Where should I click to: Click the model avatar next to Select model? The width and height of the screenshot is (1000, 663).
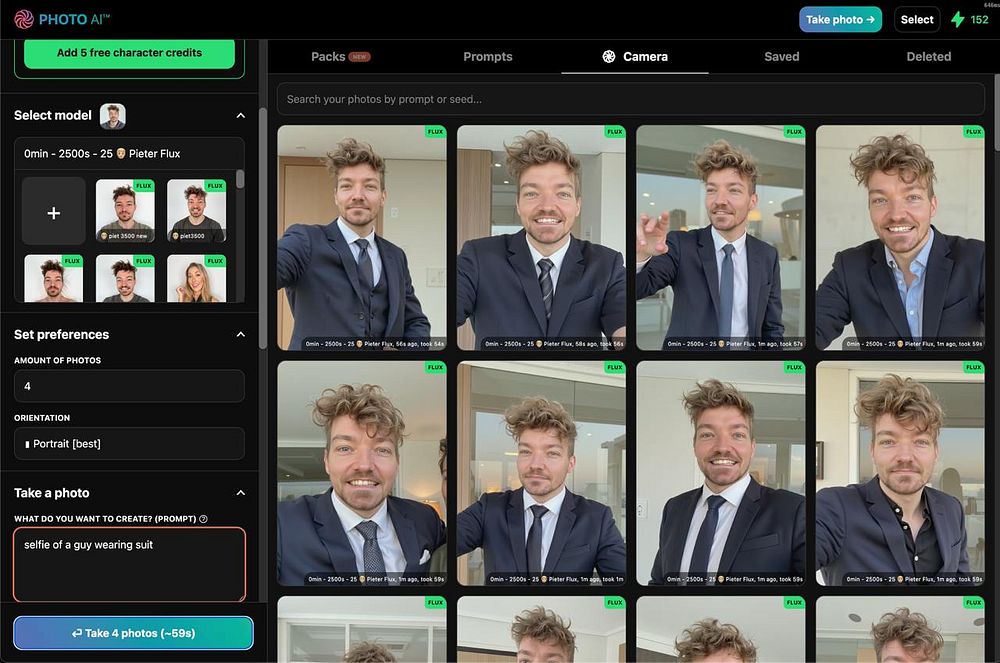(113, 116)
